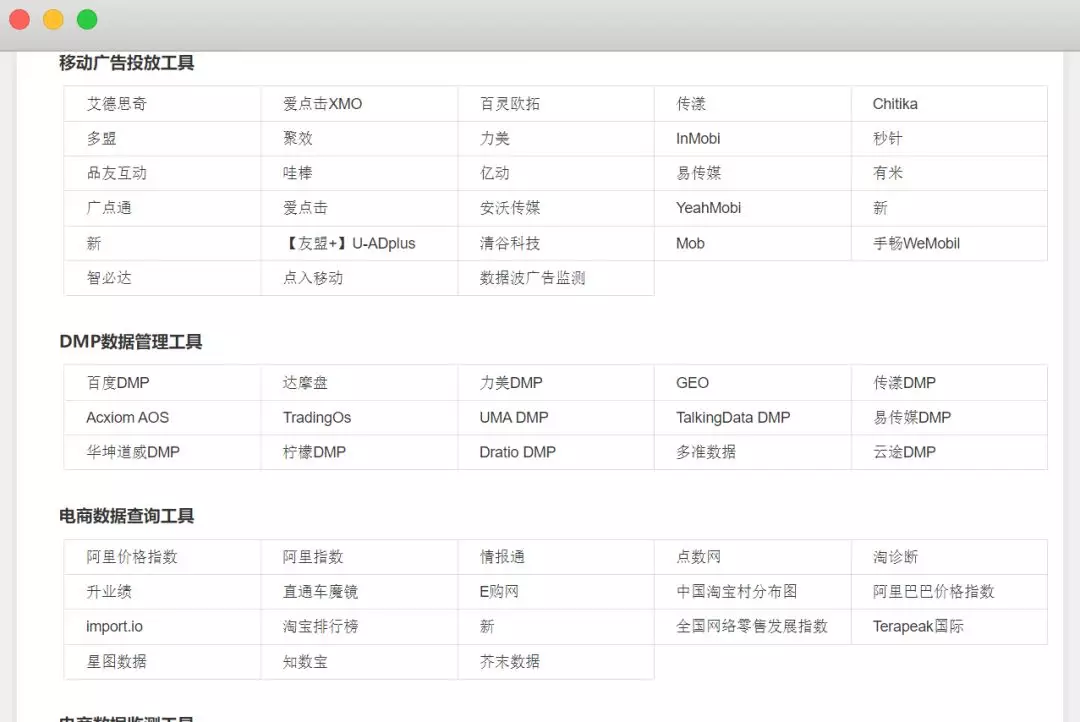This screenshot has height=722, width=1080.
Task: Open the Terapeak国际 entry
Action: [917, 626]
